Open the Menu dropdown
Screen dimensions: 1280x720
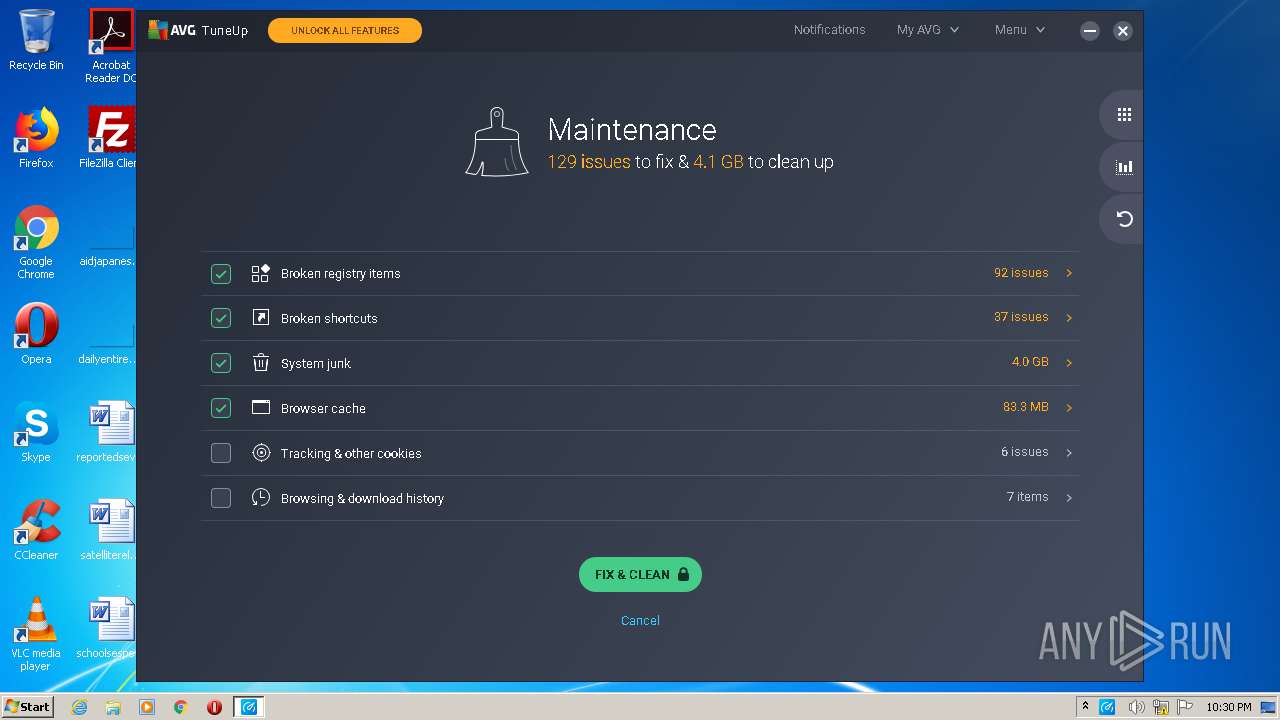[1020, 30]
